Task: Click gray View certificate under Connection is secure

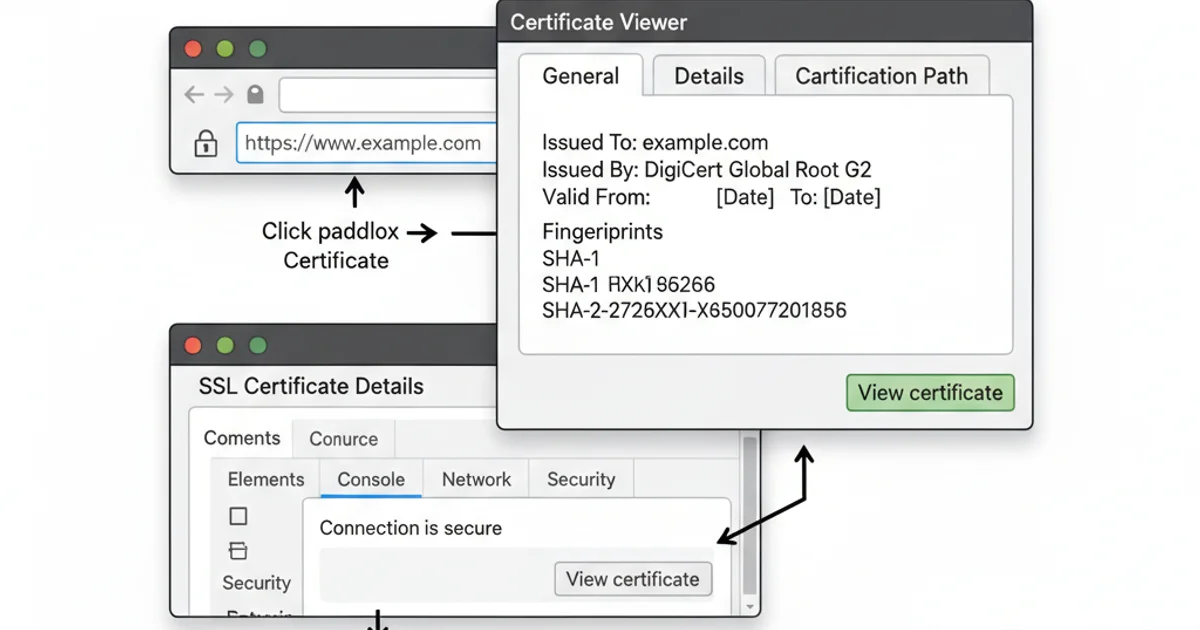Action: click(x=632, y=579)
